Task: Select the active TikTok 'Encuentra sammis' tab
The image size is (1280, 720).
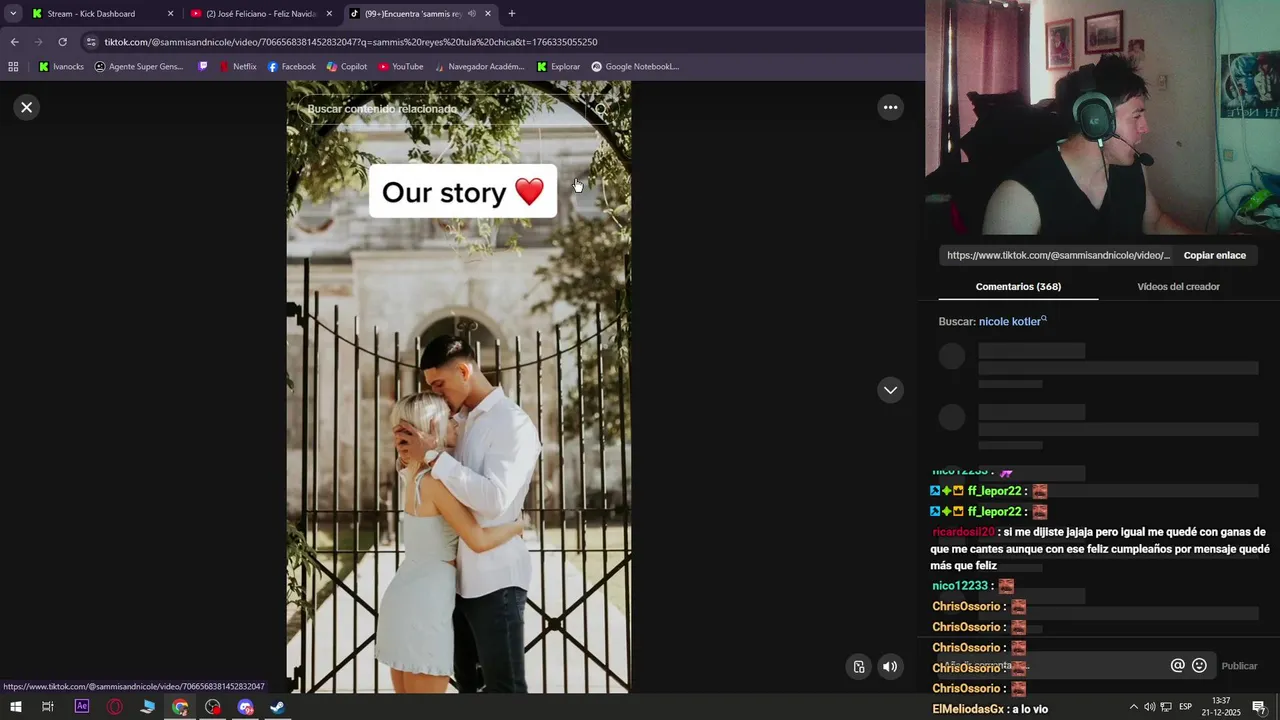Action: [412, 14]
